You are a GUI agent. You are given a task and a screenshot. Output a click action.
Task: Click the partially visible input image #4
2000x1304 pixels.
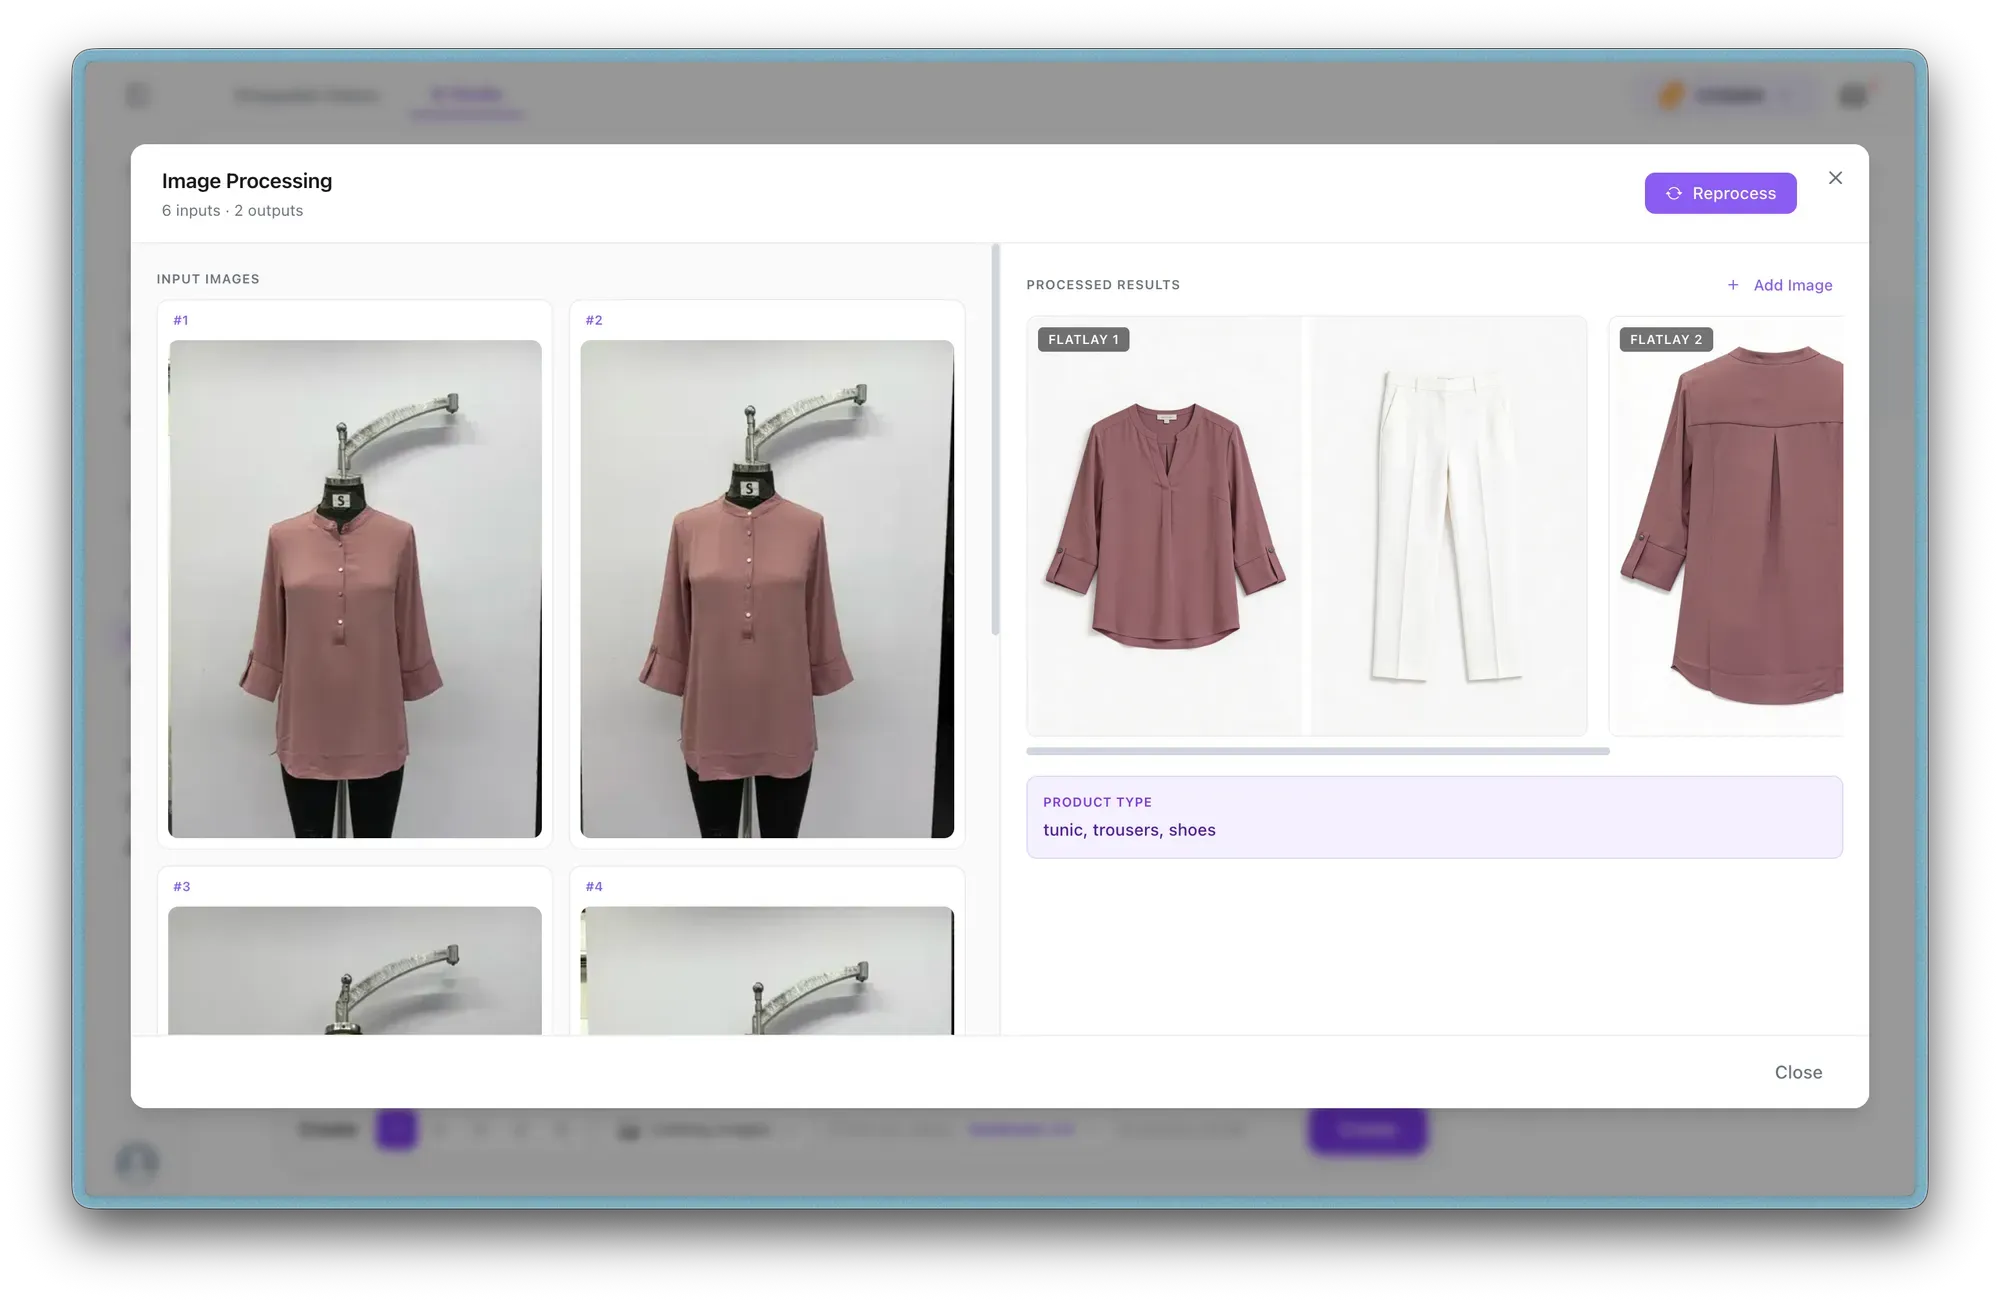pos(767,970)
